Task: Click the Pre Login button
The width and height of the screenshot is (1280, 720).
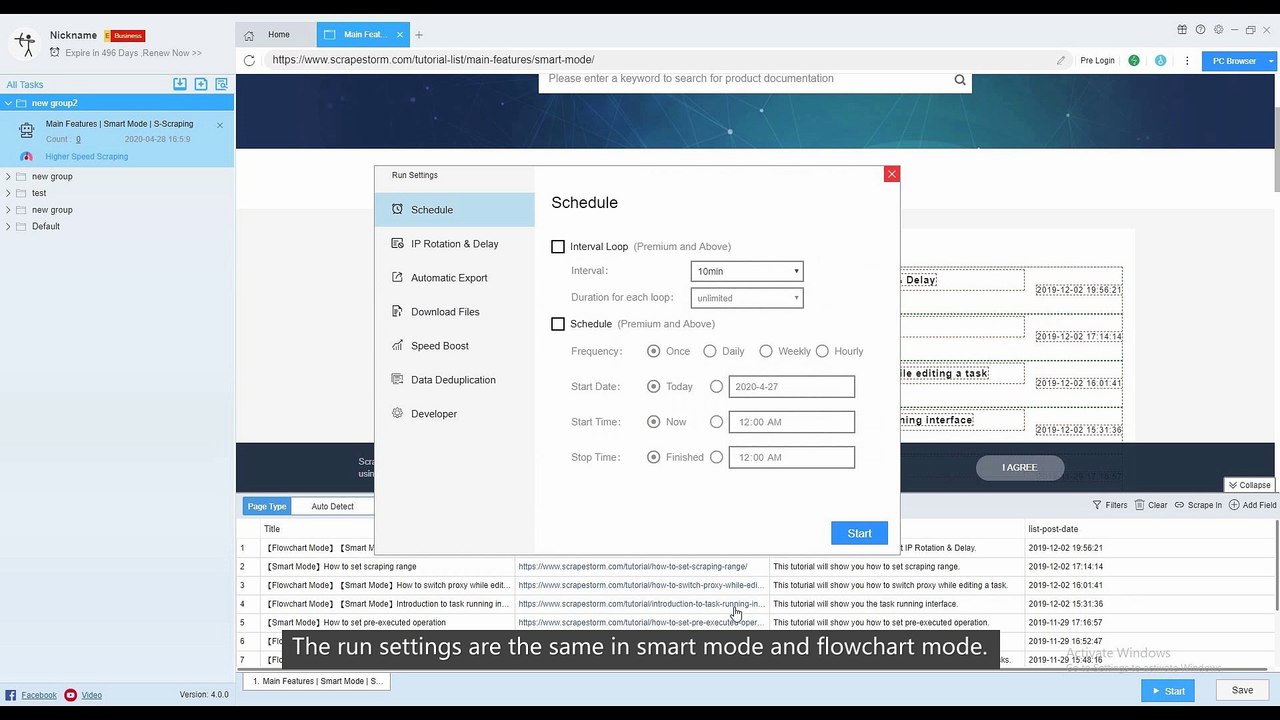Action: coord(1097,61)
